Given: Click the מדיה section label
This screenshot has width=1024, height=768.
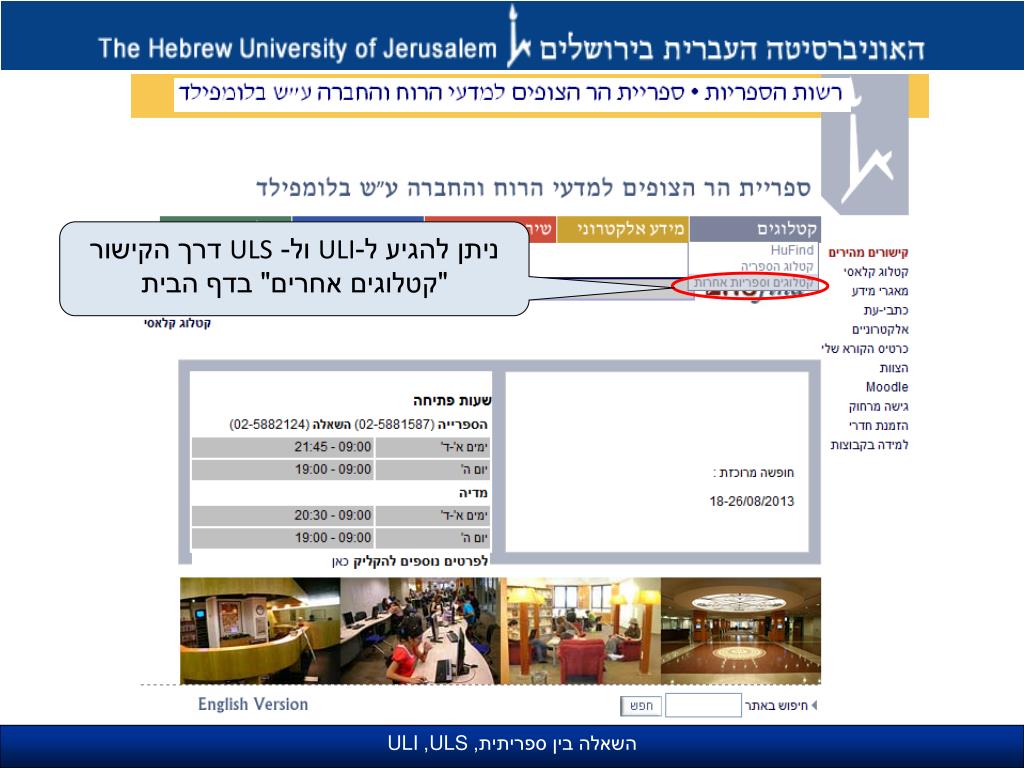Looking at the screenshot, I should pos(473,493).
